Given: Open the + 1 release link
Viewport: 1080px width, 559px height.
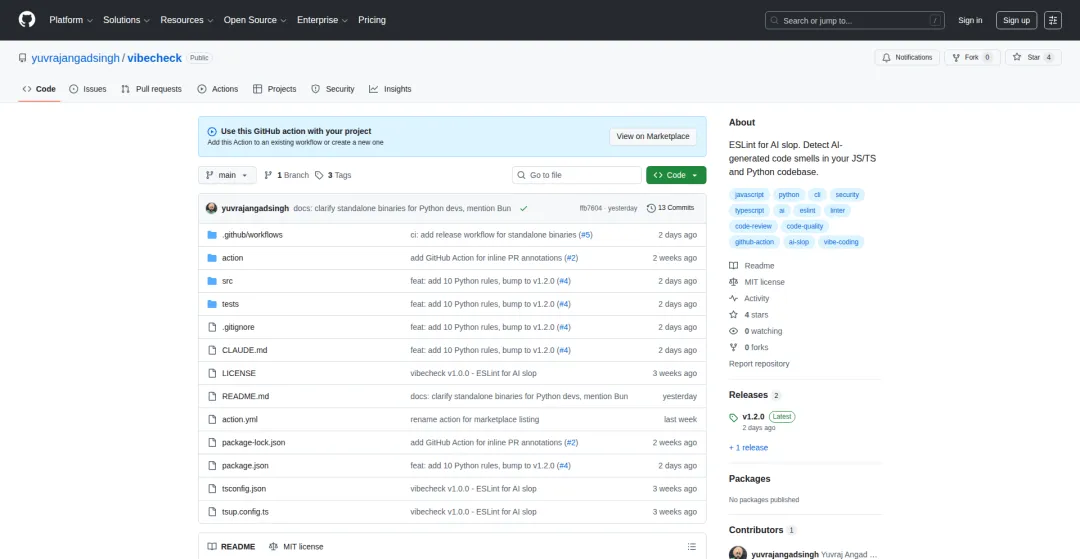Looking at the screenshot, I should tap(748, 447).
